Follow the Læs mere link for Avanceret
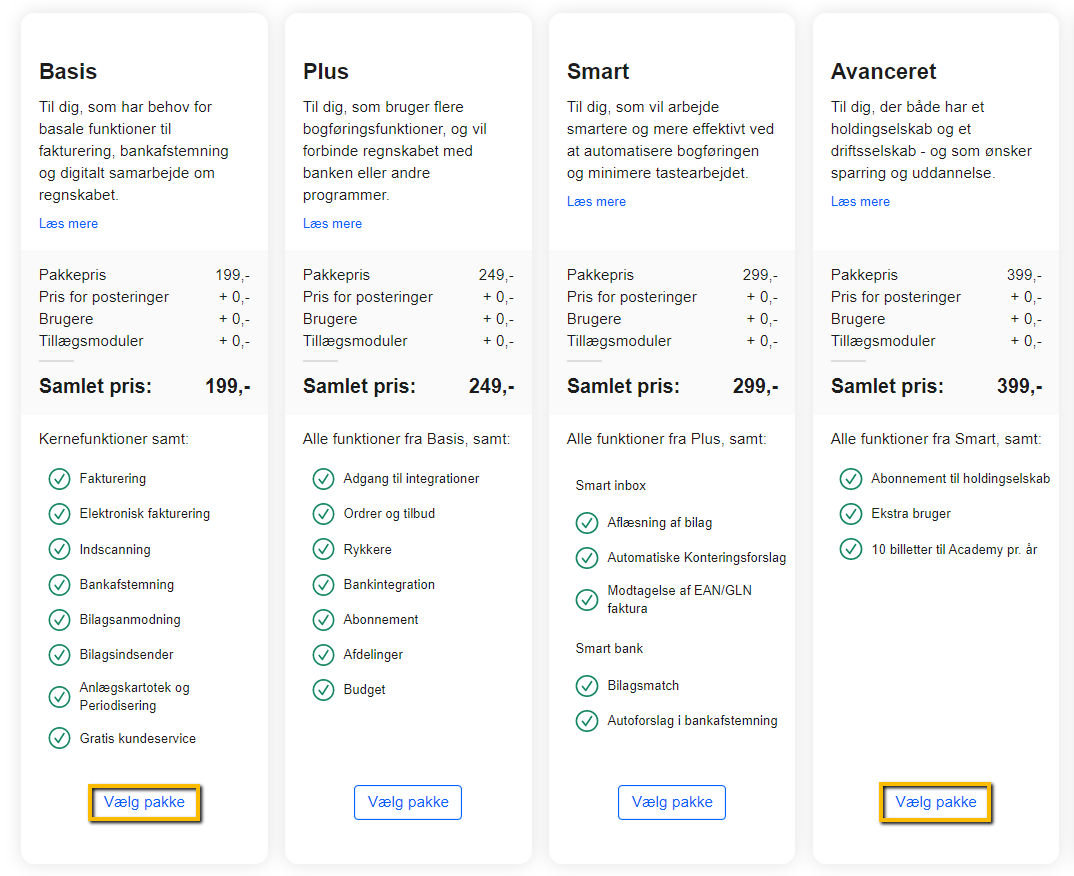This screenshot has width=1074, height=876. click(x=860, y=202)
